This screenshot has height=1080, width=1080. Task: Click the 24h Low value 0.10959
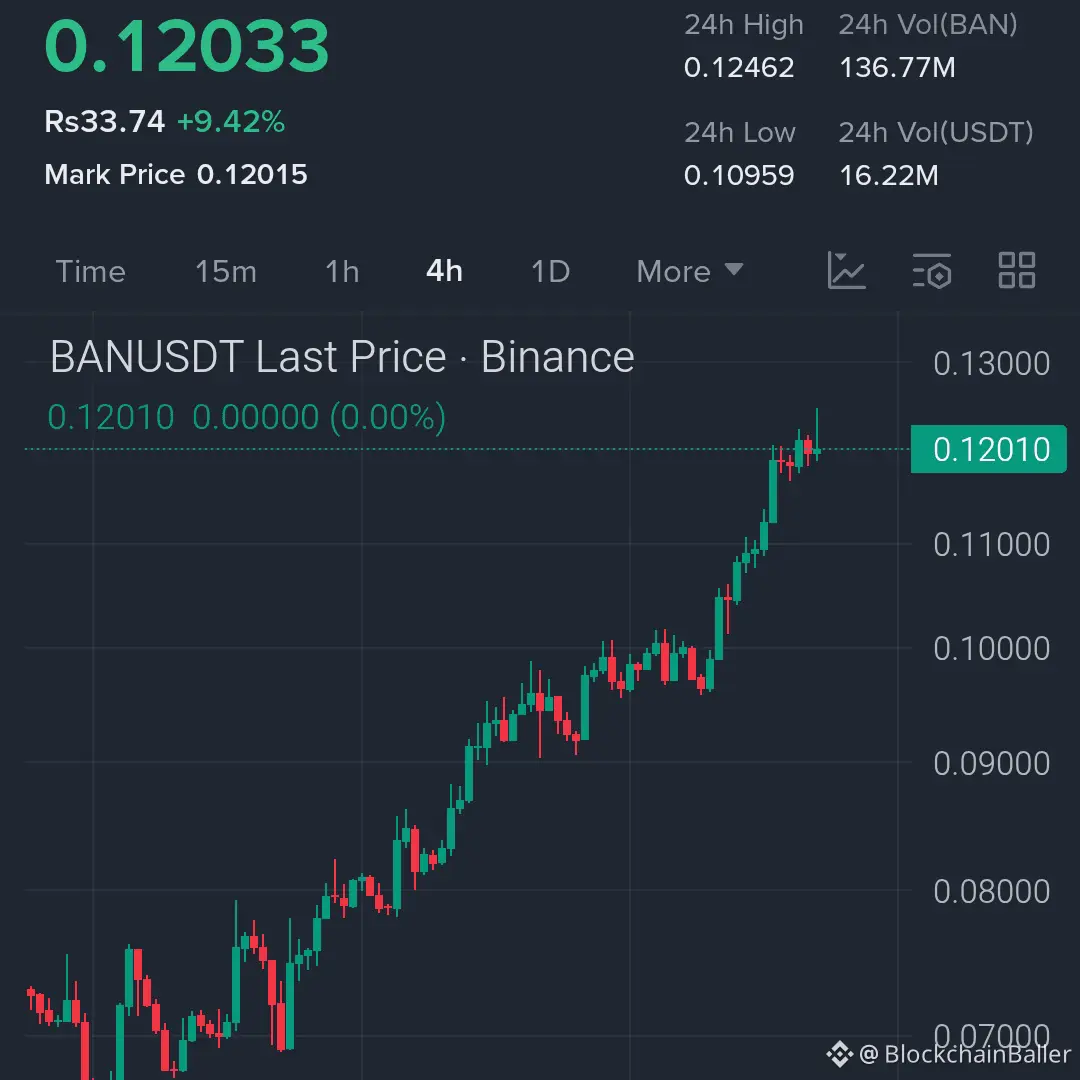coord(738,176)
